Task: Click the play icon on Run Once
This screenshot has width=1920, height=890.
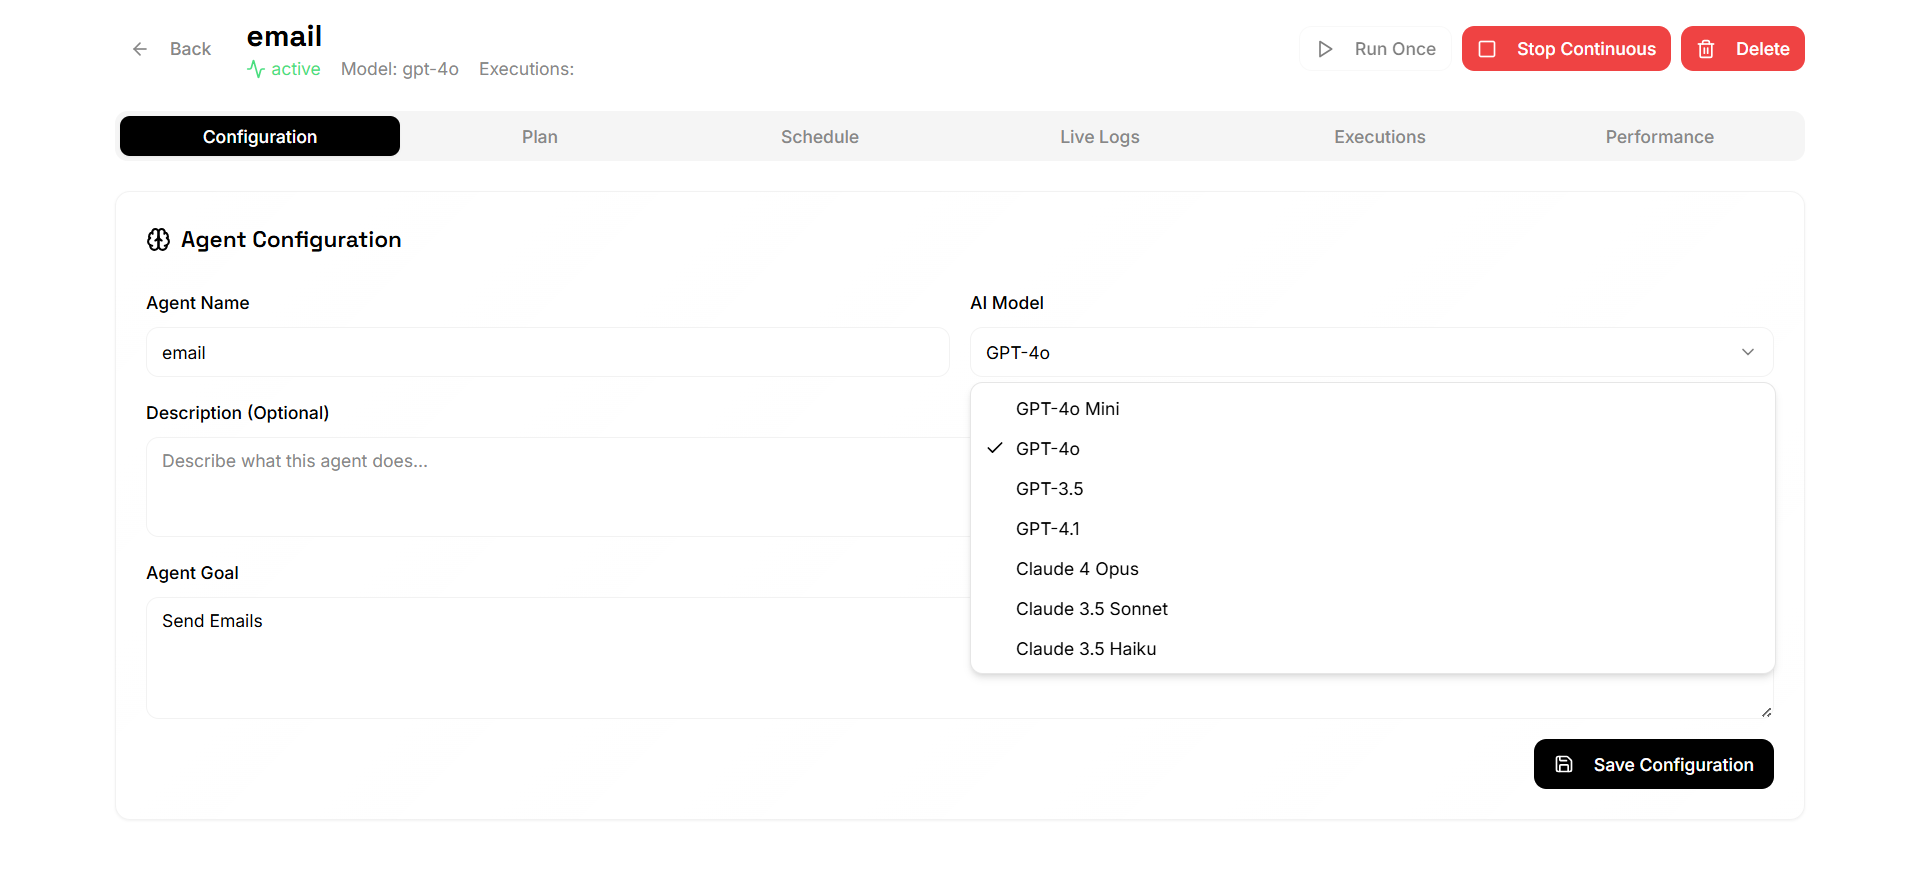Action: point(1325,49)
